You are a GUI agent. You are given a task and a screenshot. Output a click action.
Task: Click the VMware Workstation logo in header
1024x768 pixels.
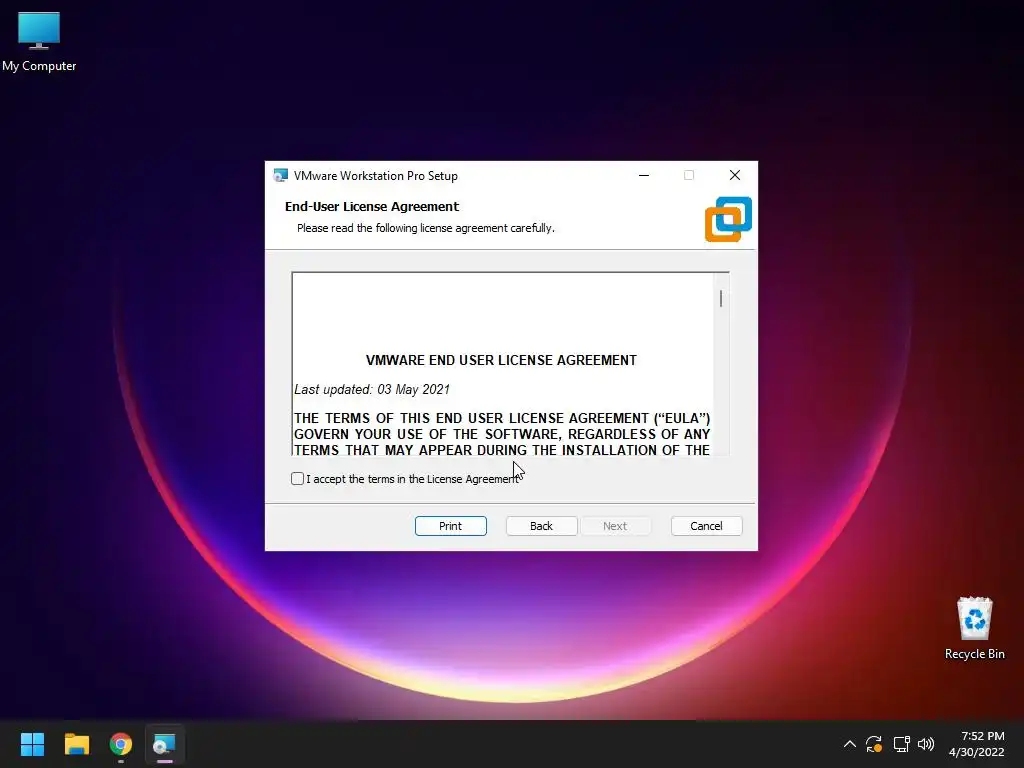click(x=728, y=219)
